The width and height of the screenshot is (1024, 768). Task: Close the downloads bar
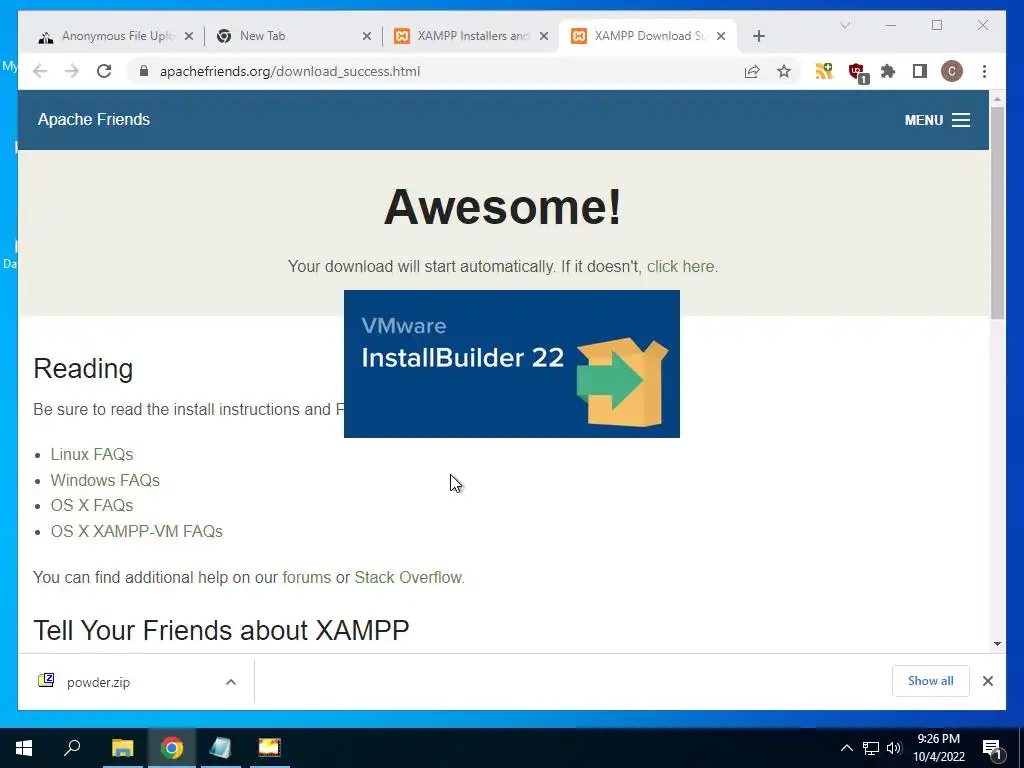987,681
